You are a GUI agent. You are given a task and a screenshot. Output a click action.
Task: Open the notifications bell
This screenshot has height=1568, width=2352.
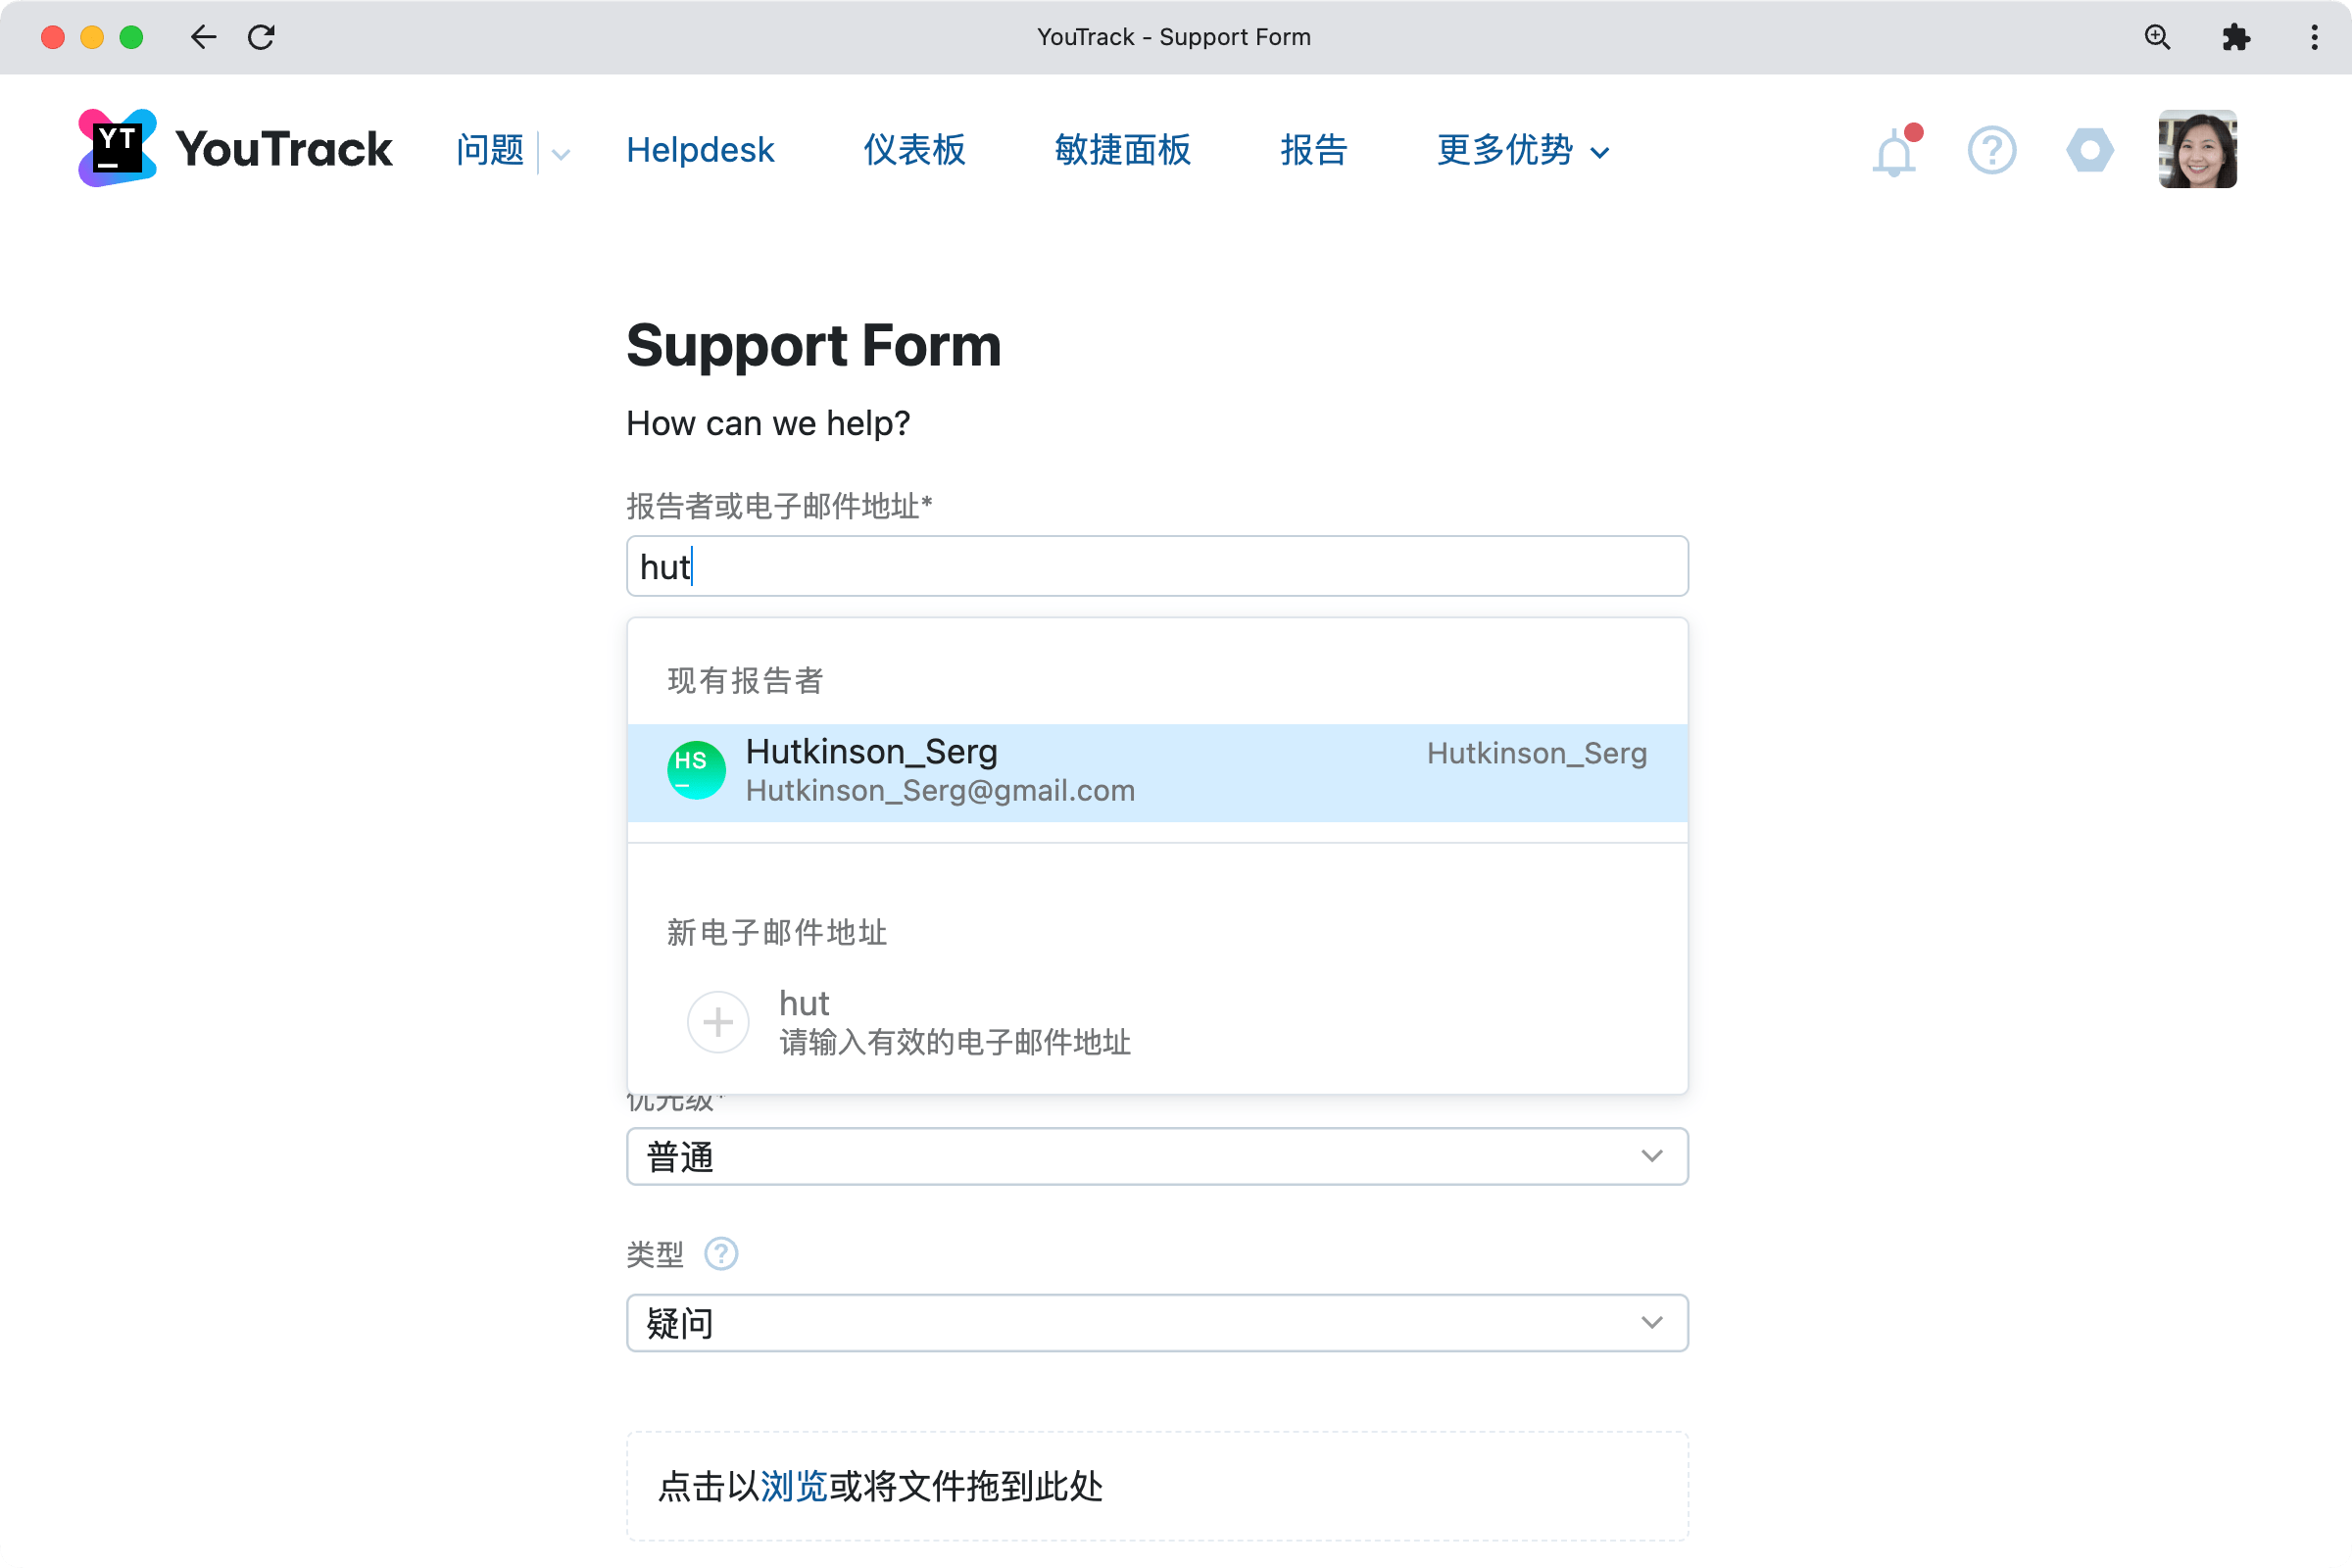pyautogui.click(x=1893, y=153)
